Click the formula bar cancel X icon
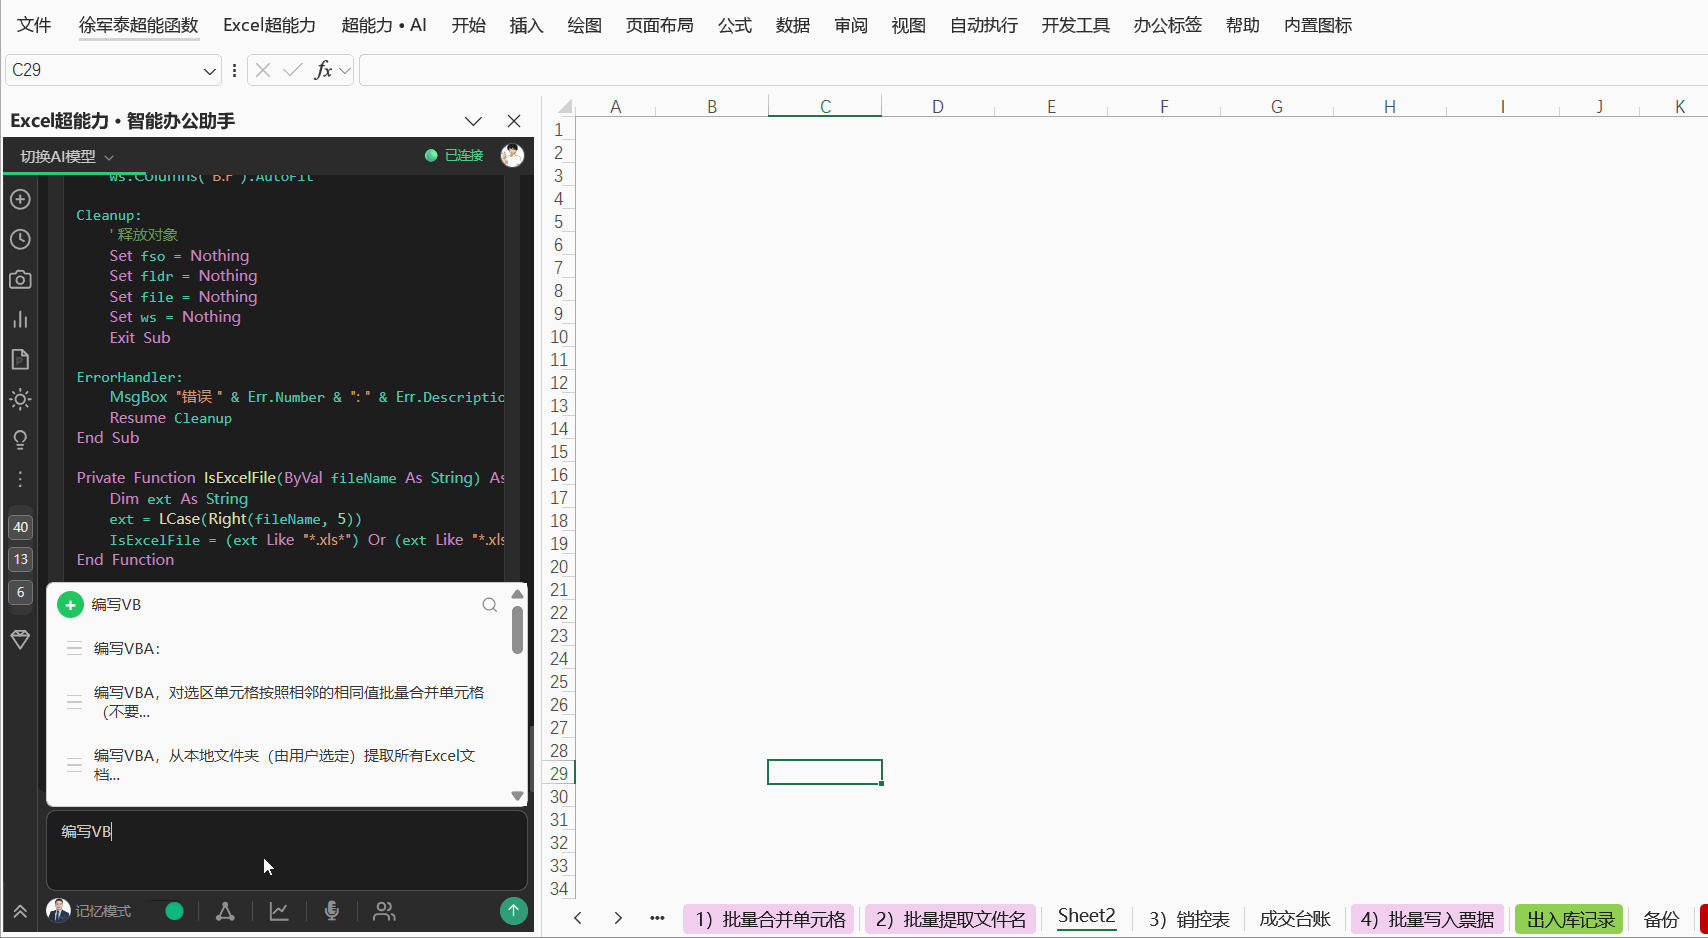 [263, 70]
